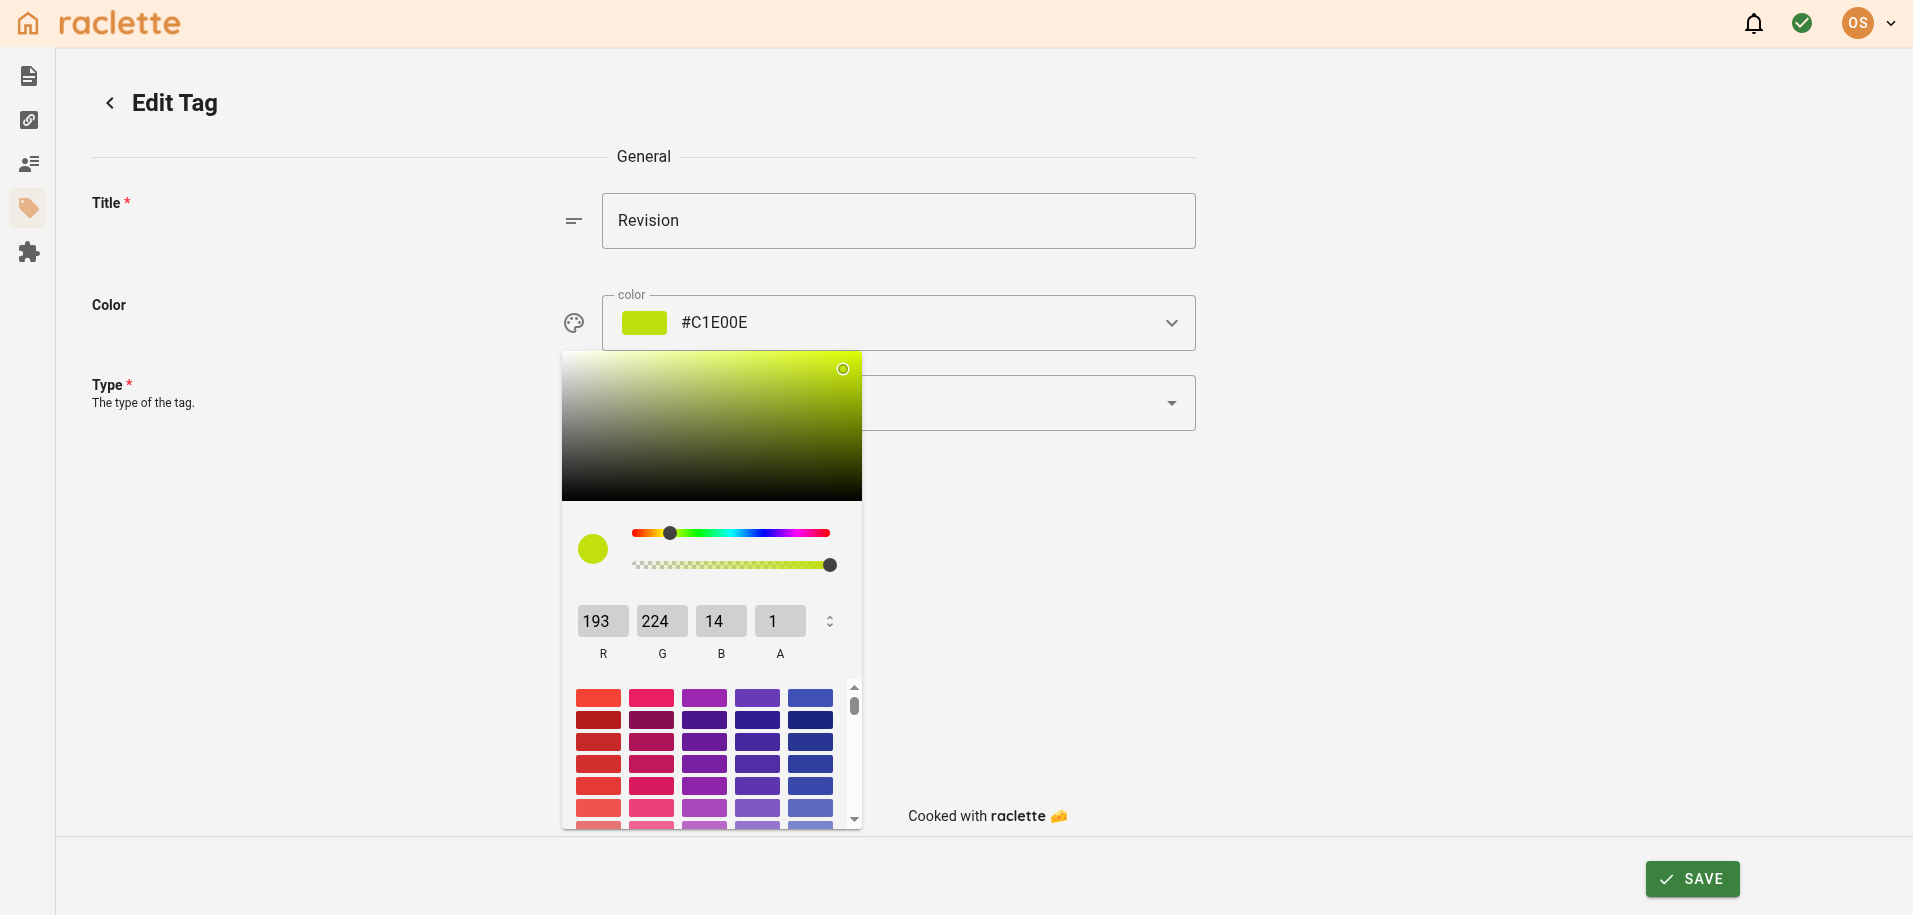Go back using the arrow beside Edit Tag
The image size is (1913, 915).
click(110, 103)
